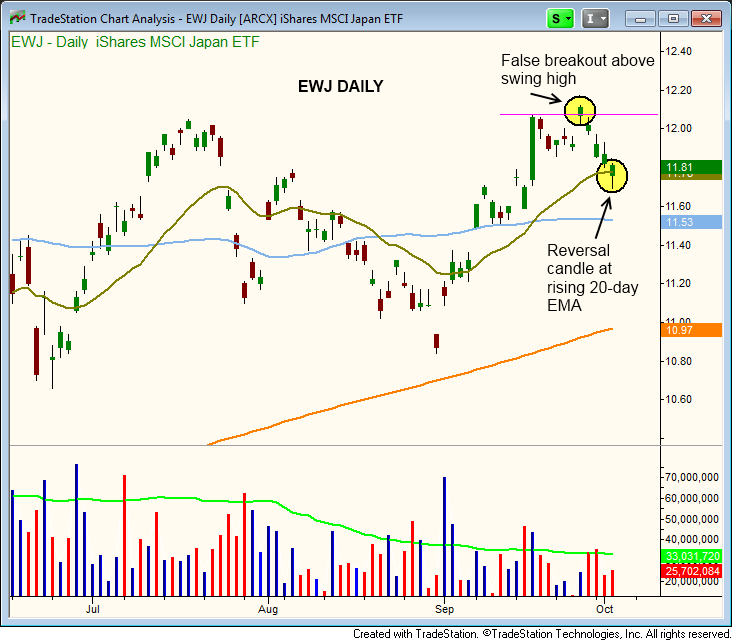Click the gap-down red candle before September

tap(436, 342)
